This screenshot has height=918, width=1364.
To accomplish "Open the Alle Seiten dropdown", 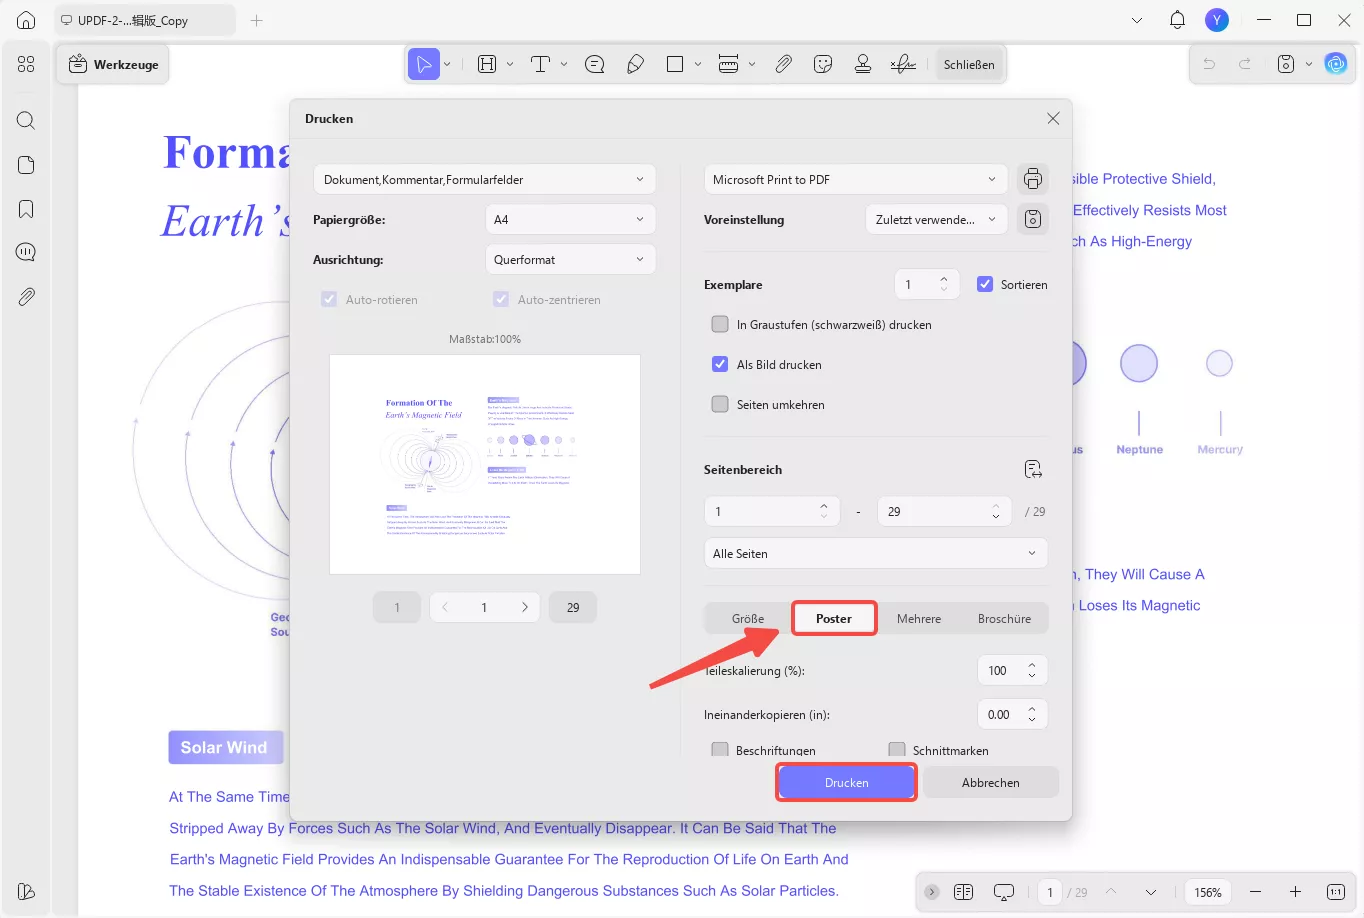I will 876,553.
